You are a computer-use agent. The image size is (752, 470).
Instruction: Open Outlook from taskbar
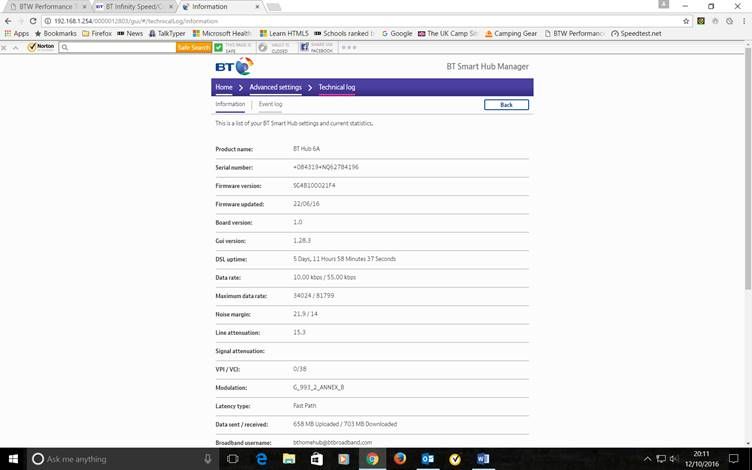click(427, 459)
